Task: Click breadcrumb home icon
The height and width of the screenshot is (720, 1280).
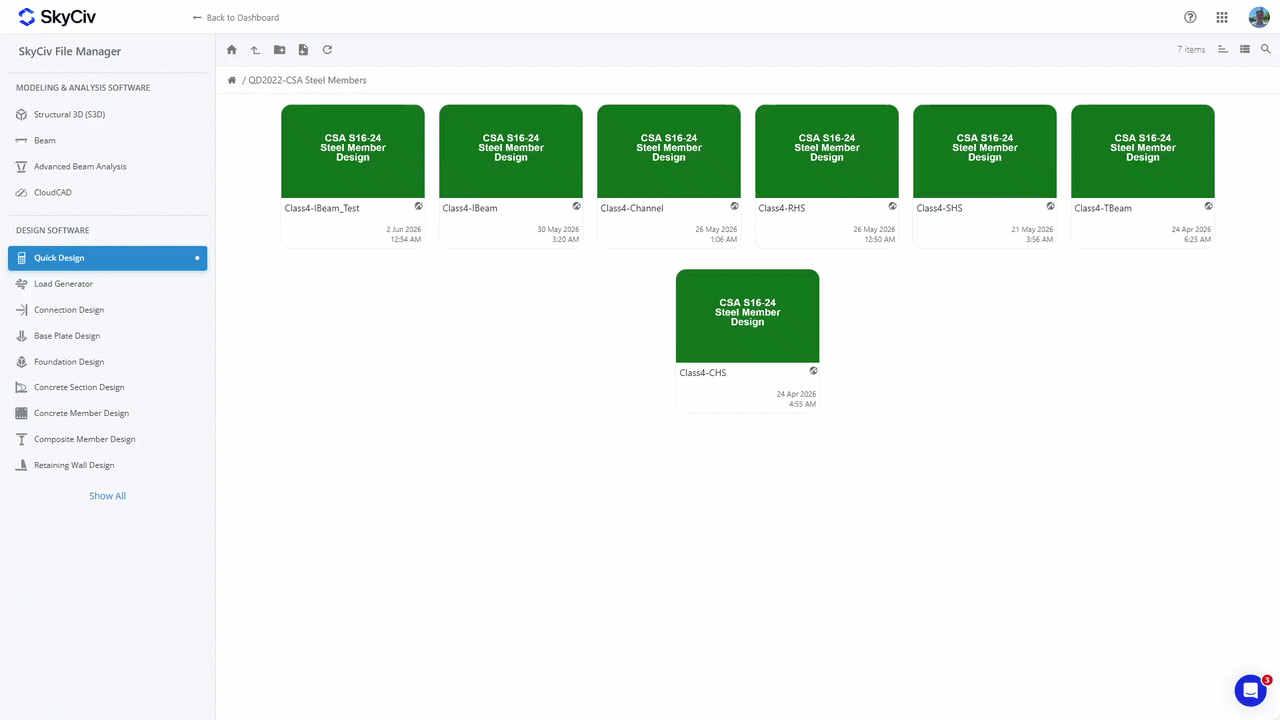Action: [x=232, y=80]
